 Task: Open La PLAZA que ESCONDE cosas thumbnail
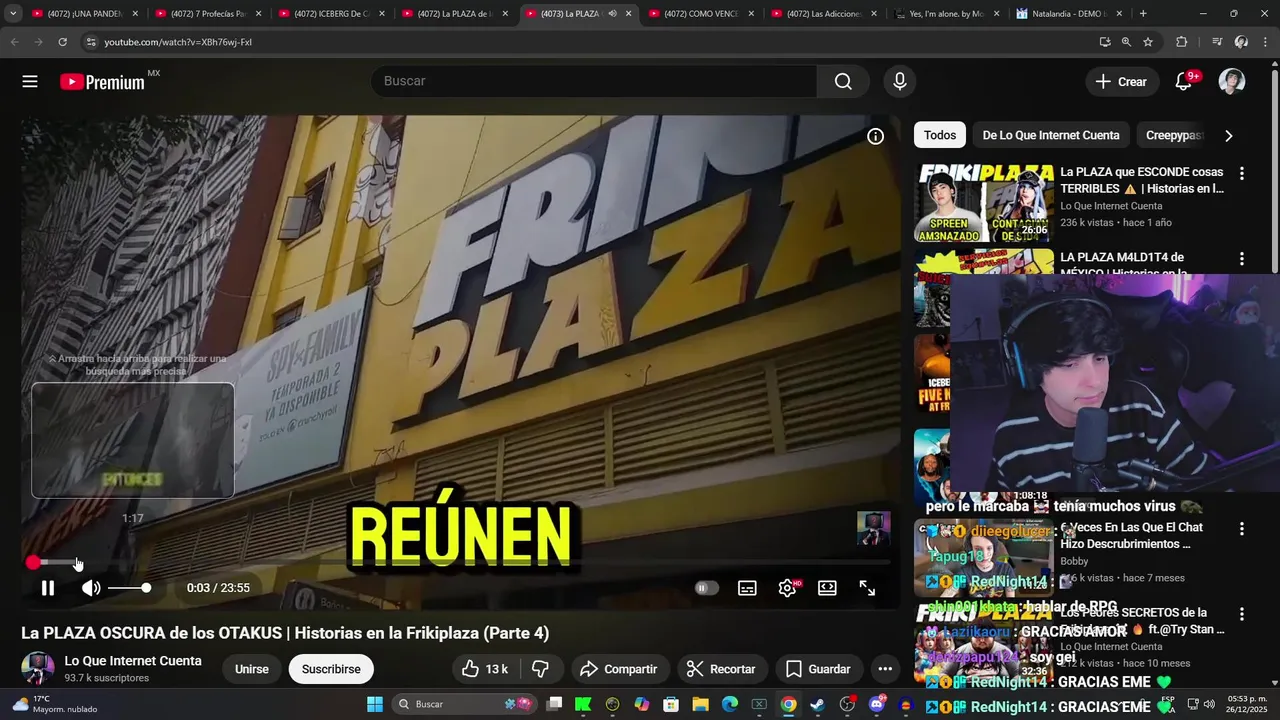click(x=984, y=203)
